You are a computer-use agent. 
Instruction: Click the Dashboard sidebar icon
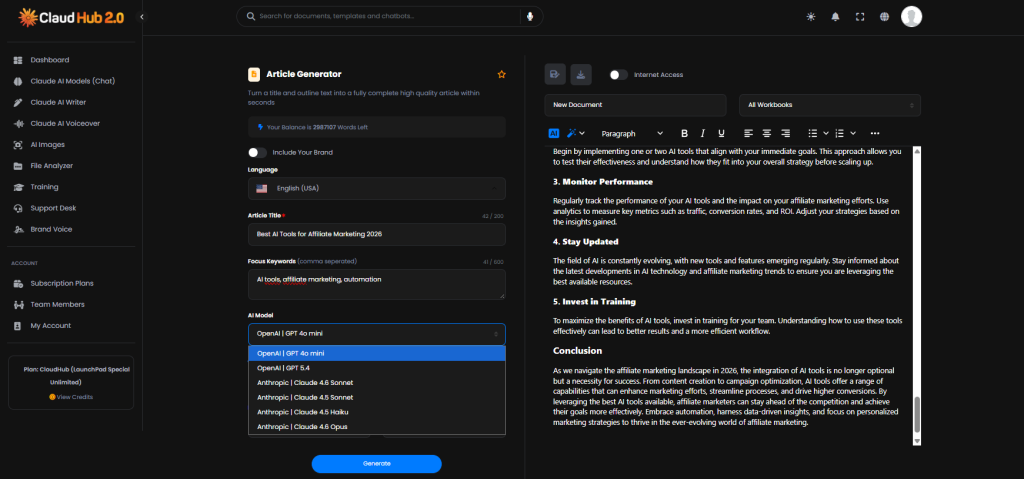point(18,60)
